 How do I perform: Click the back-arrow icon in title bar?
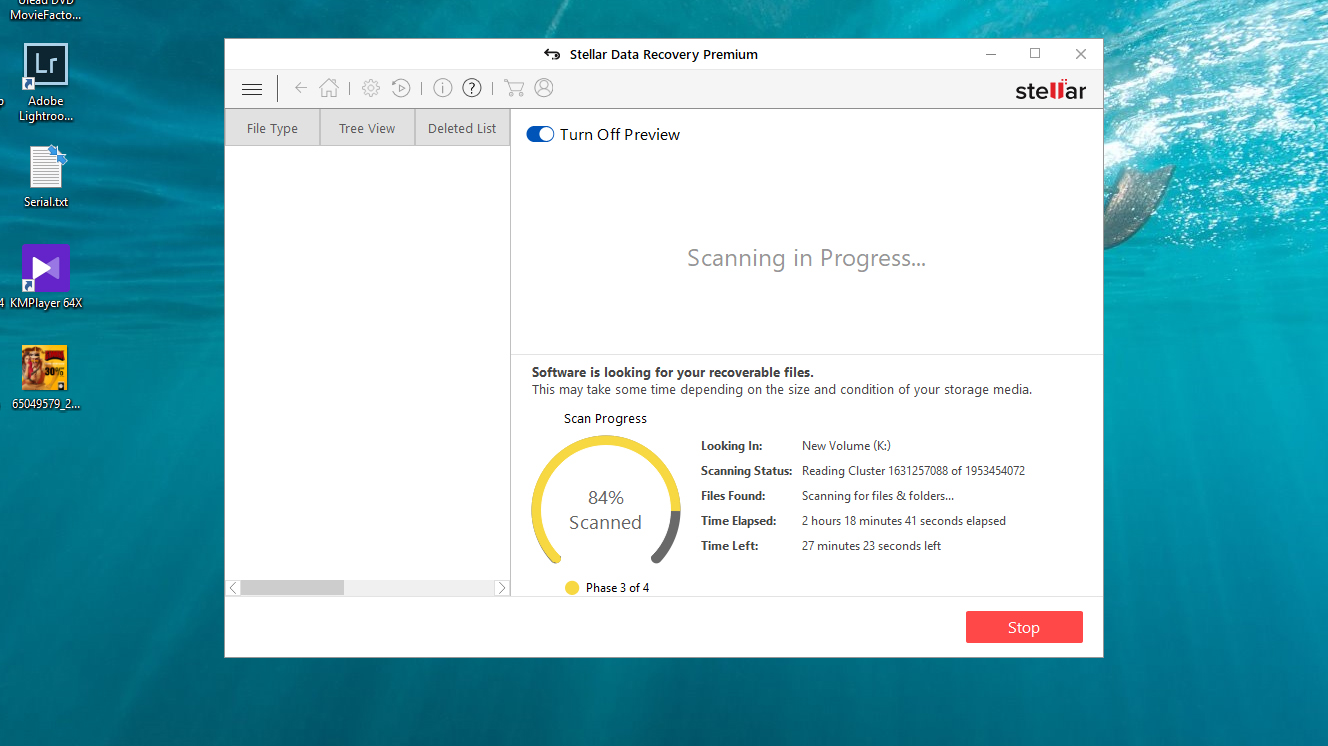552,54
